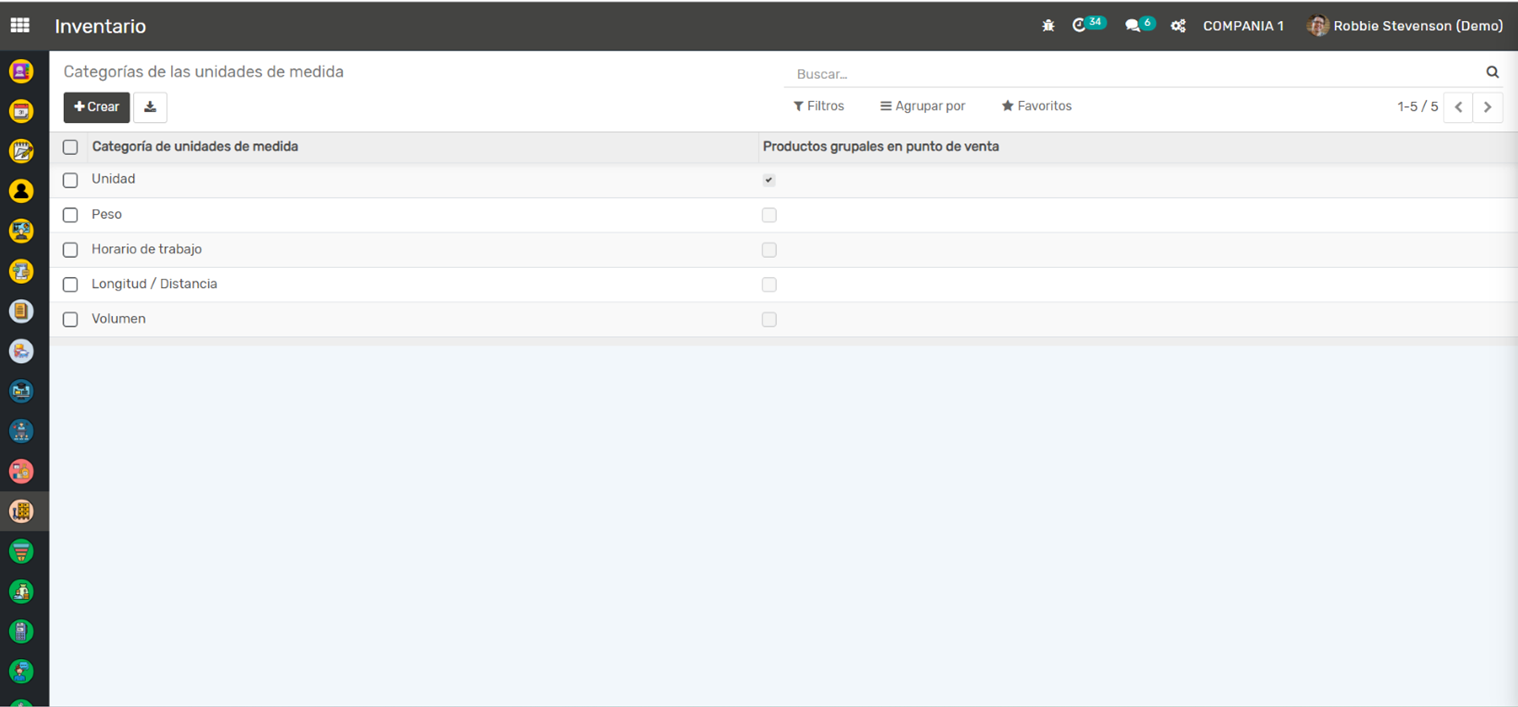Open the COMPANIA 1 company menu
This screenshot has width=1518, height=707.
(1243, 26)
